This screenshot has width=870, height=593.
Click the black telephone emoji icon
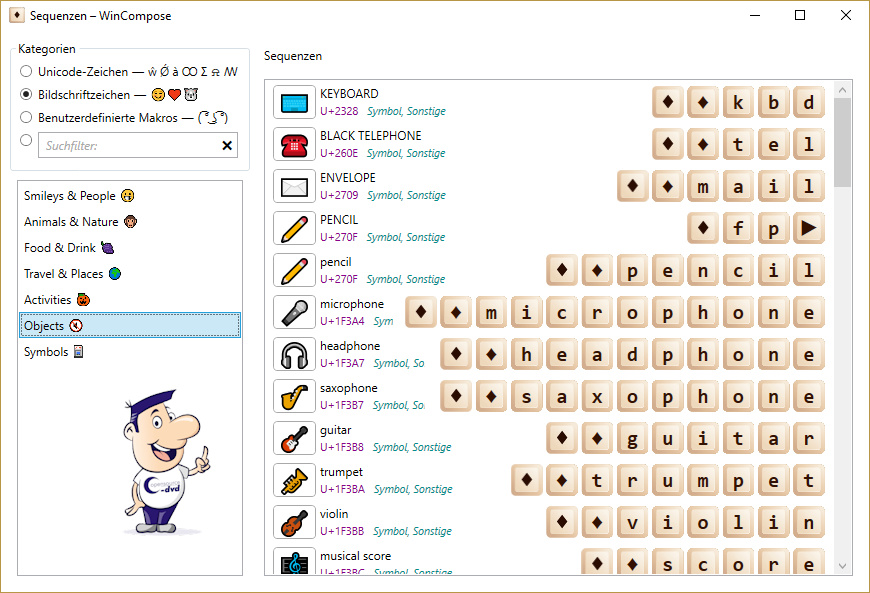tap(294, 145)
